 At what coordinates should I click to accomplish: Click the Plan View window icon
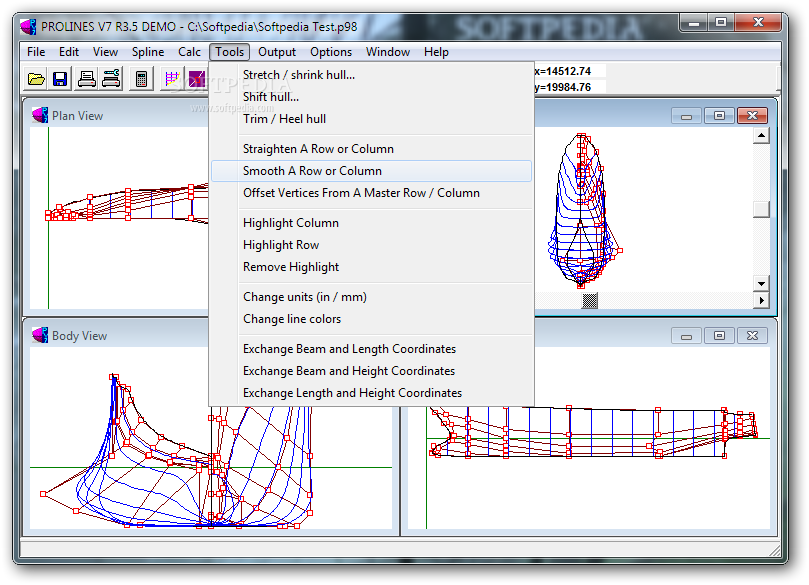click(x=40, y=116)
